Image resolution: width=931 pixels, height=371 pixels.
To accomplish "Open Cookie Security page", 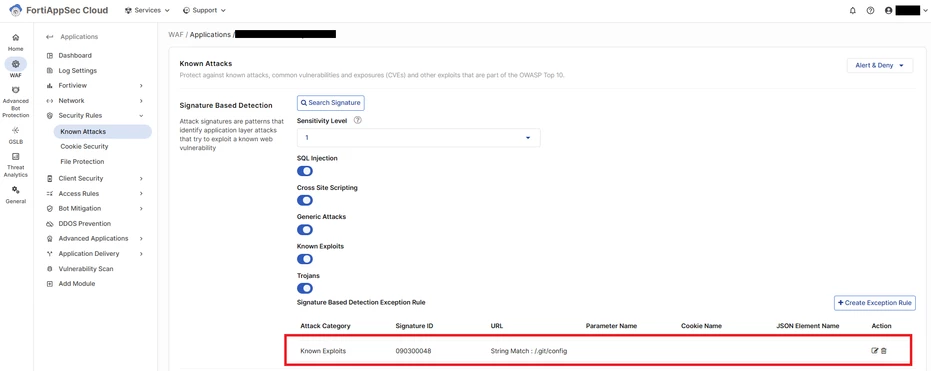I will (84, 146).
